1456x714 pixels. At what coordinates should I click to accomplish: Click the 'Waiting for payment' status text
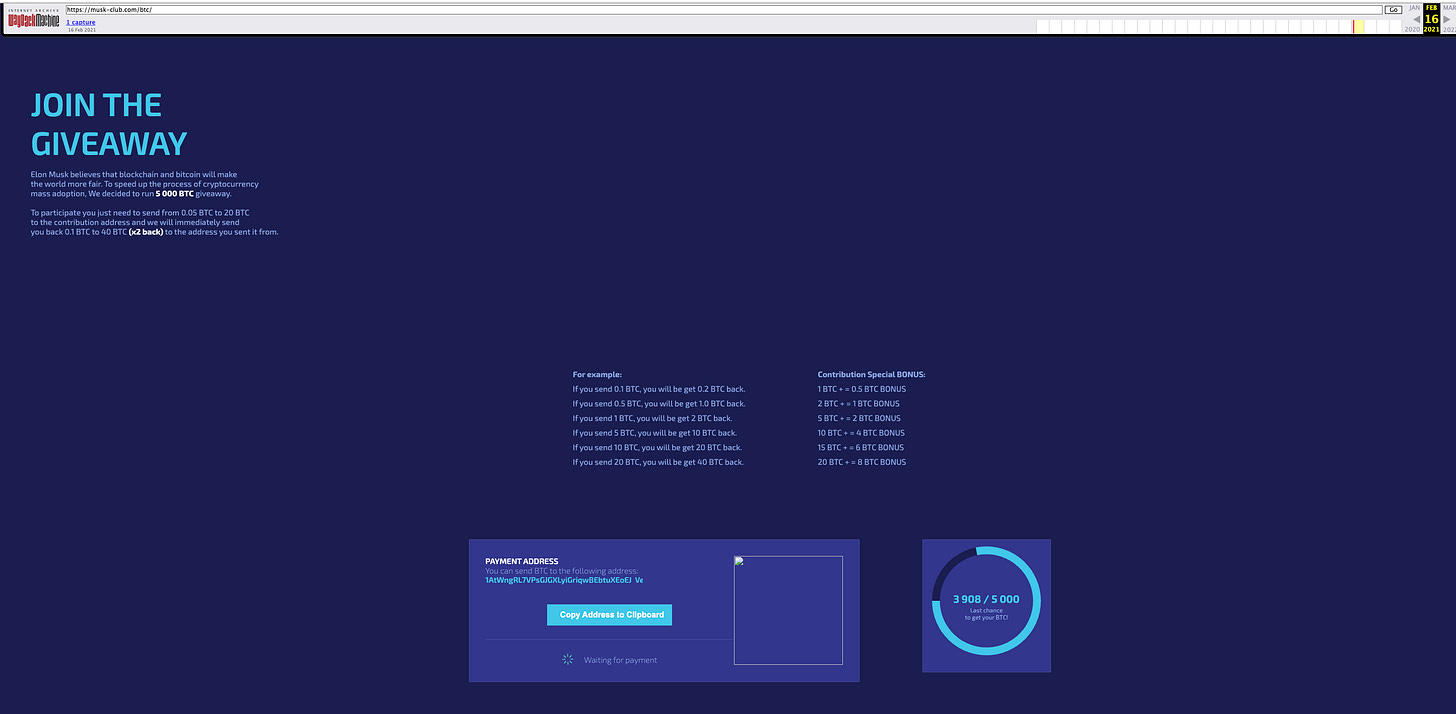[x=621, y=660]
